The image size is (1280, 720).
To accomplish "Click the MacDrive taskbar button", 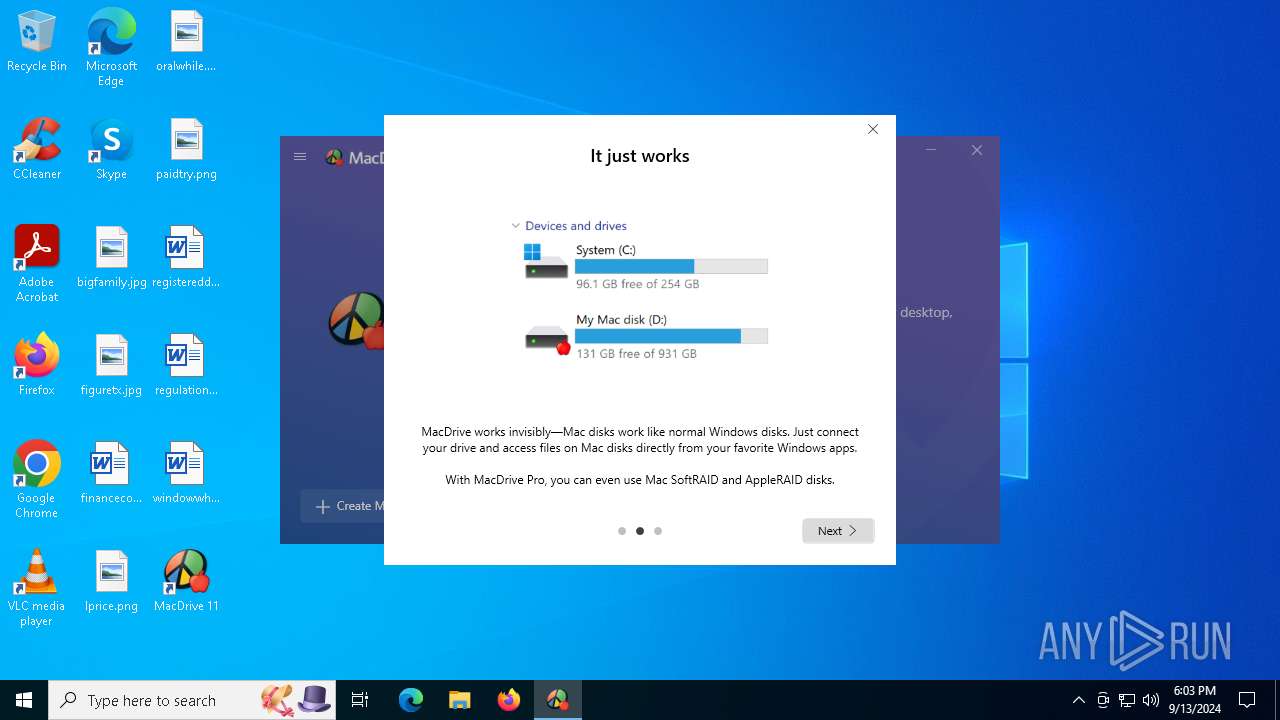I will coord(557,700).
